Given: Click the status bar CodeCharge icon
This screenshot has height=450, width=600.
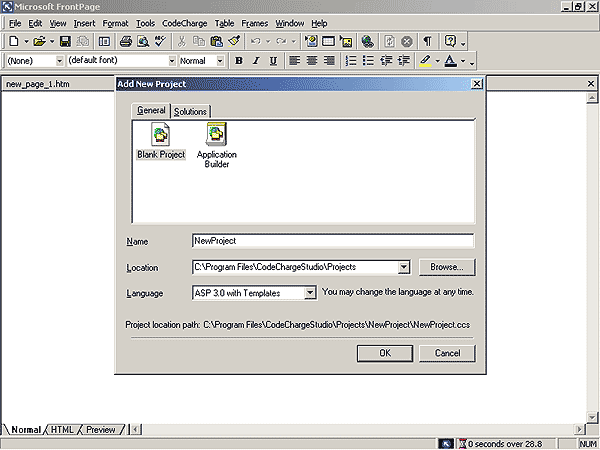Looking at the screenshot, I should [446, 444].
